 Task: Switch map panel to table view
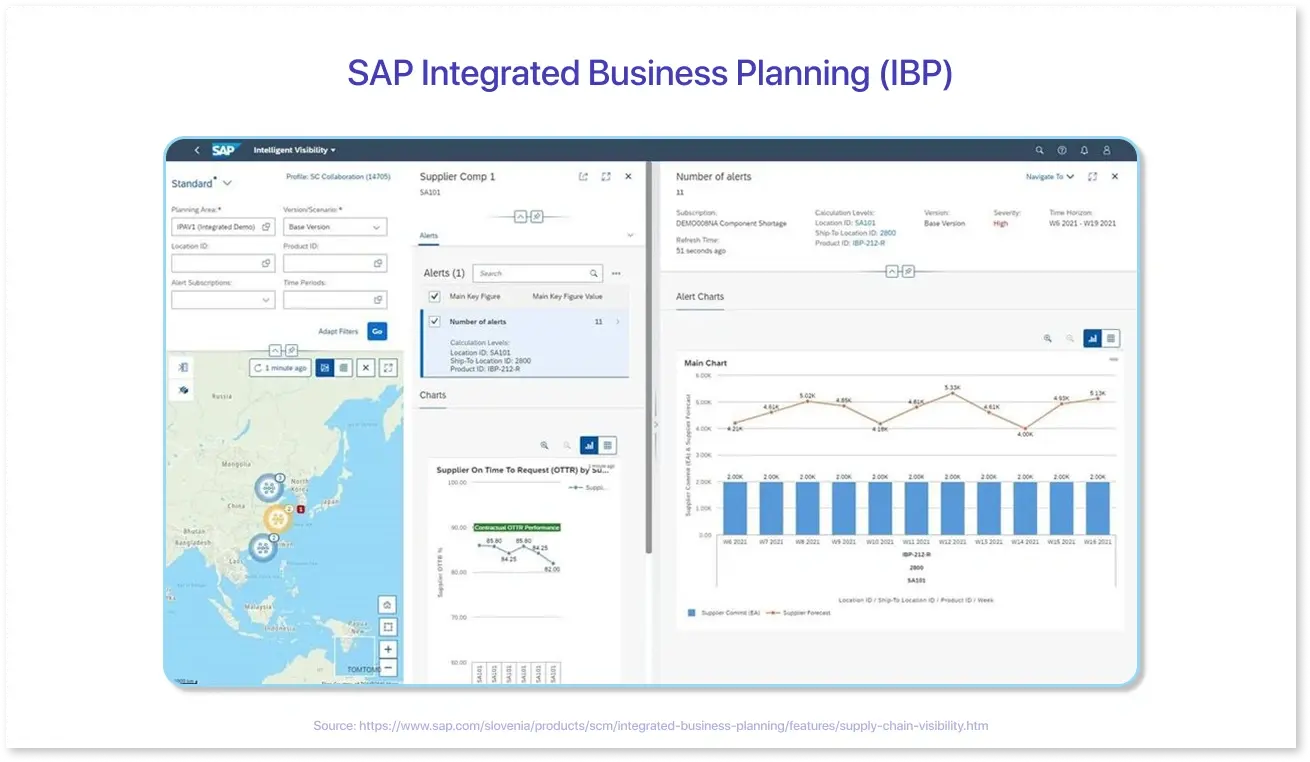coord(344,368)
